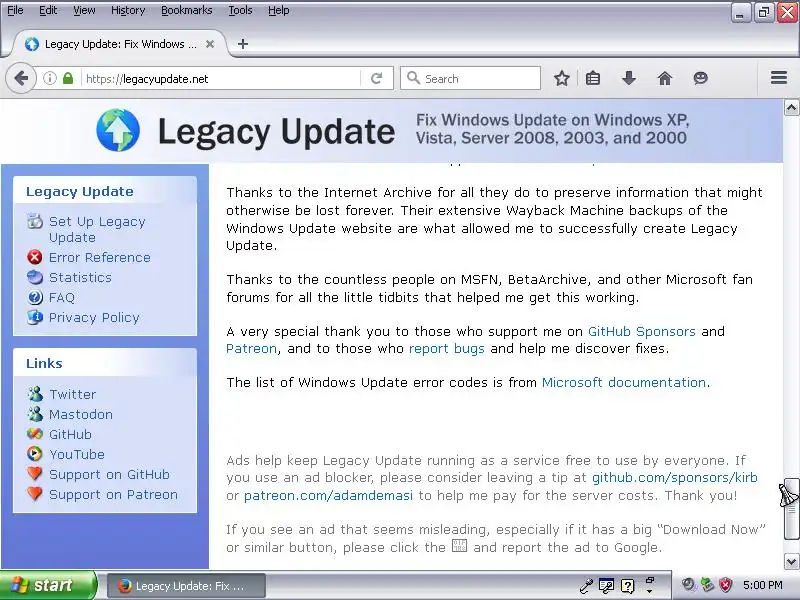Click the GitHub butterfly icon
Image resolution: width=800 pixels, height=600 pixels.
(35, 434)
